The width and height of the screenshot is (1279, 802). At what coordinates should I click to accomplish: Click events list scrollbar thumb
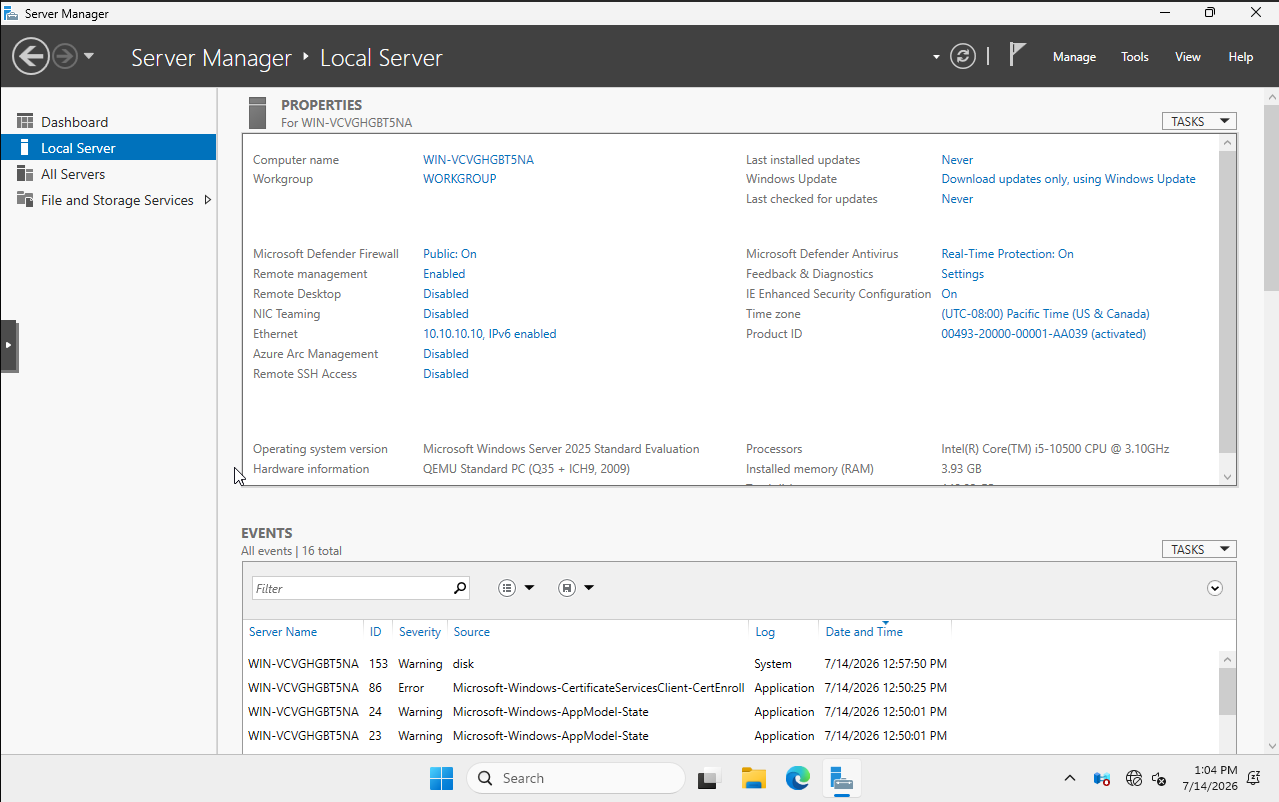tap(1228, 691)
